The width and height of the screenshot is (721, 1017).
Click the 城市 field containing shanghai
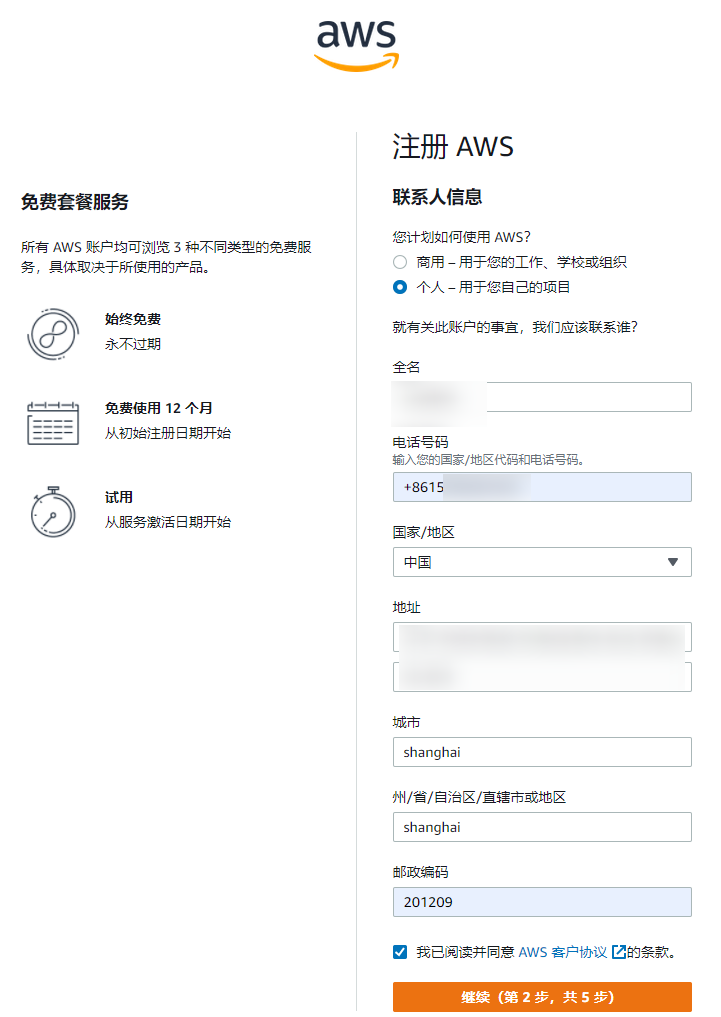tap(542, 752)
